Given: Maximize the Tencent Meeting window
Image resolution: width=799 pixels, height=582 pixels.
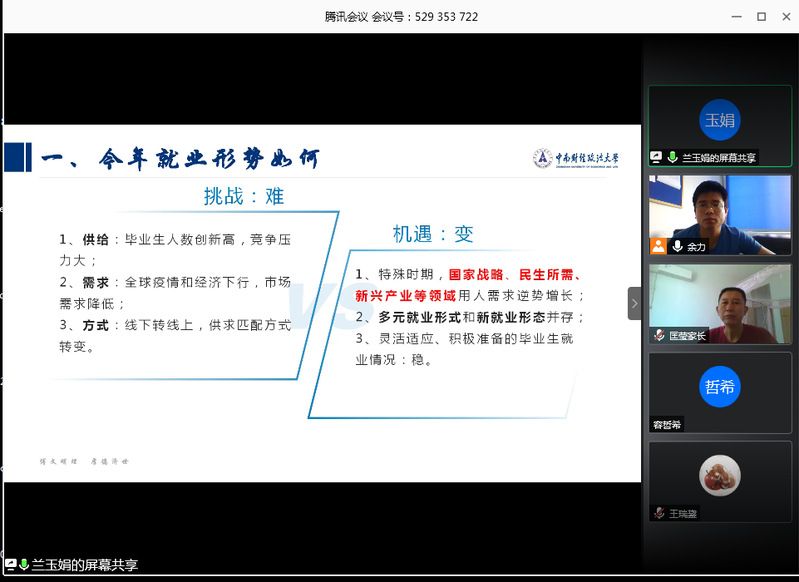Looking at the screenshot, I should coord(761,17).
